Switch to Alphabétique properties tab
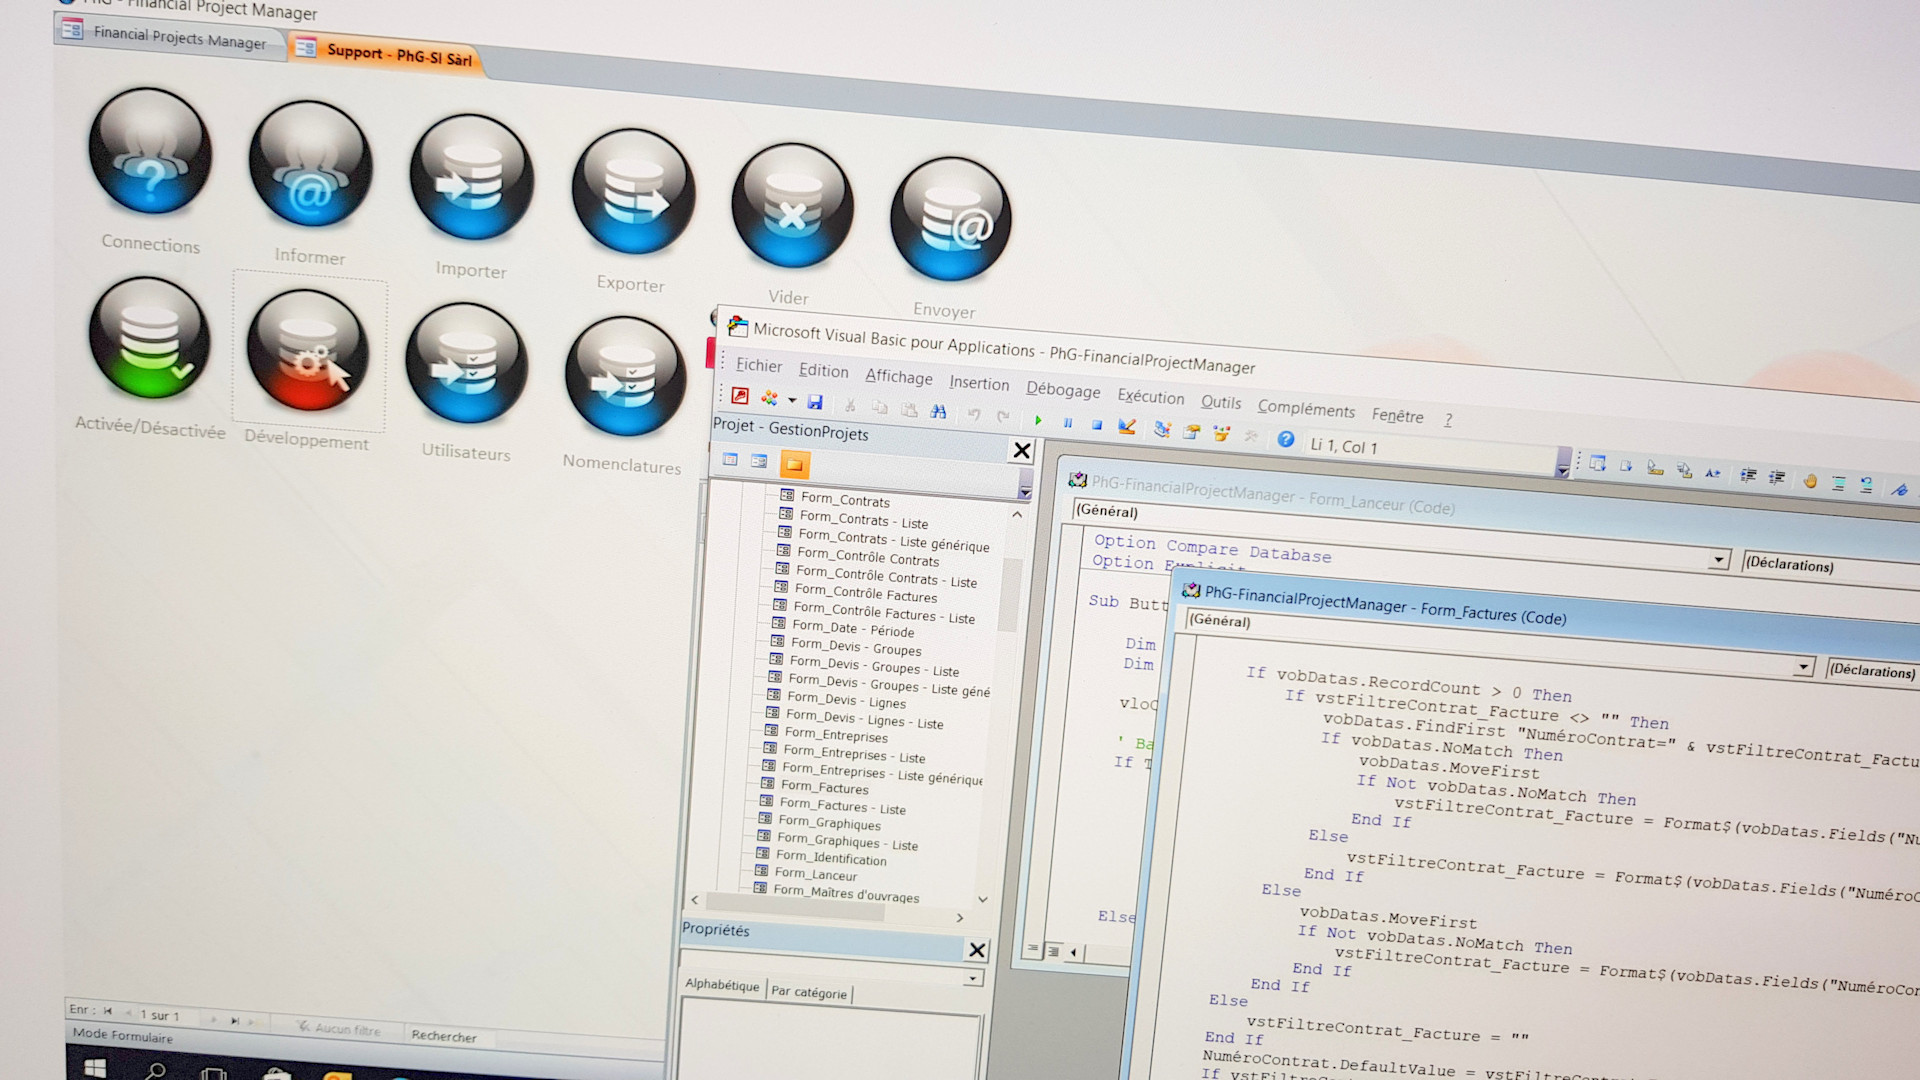 point(721,985)
